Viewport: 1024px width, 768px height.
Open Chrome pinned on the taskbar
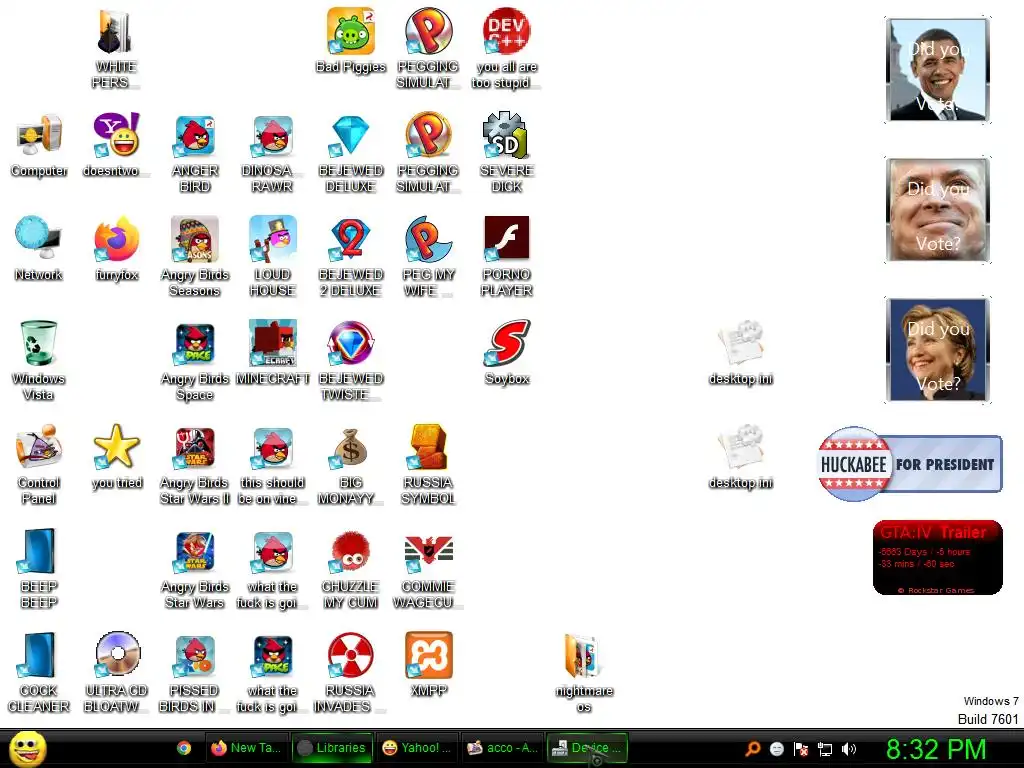pos(184,748)
